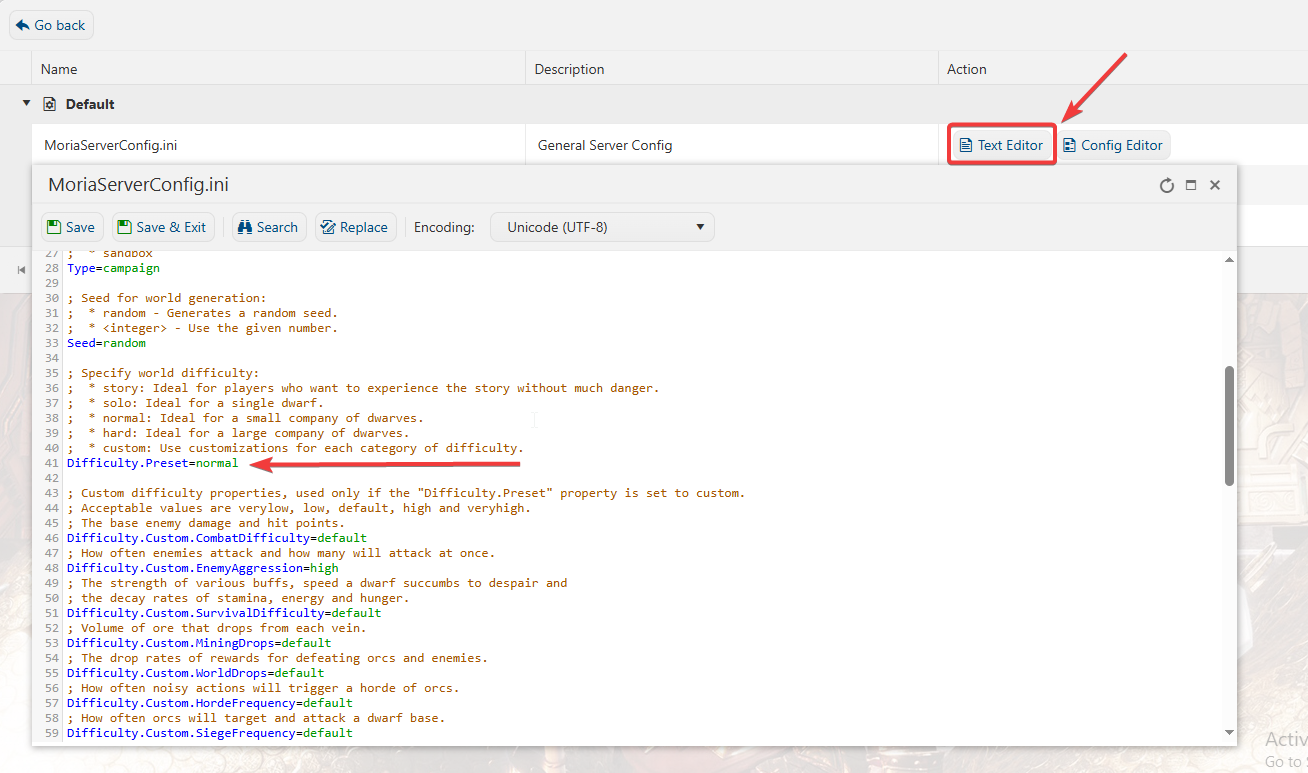The width and height of the screenshot is (1308, 773).
Task: Click the Config Editor form icon
Action: point(1069,145)
